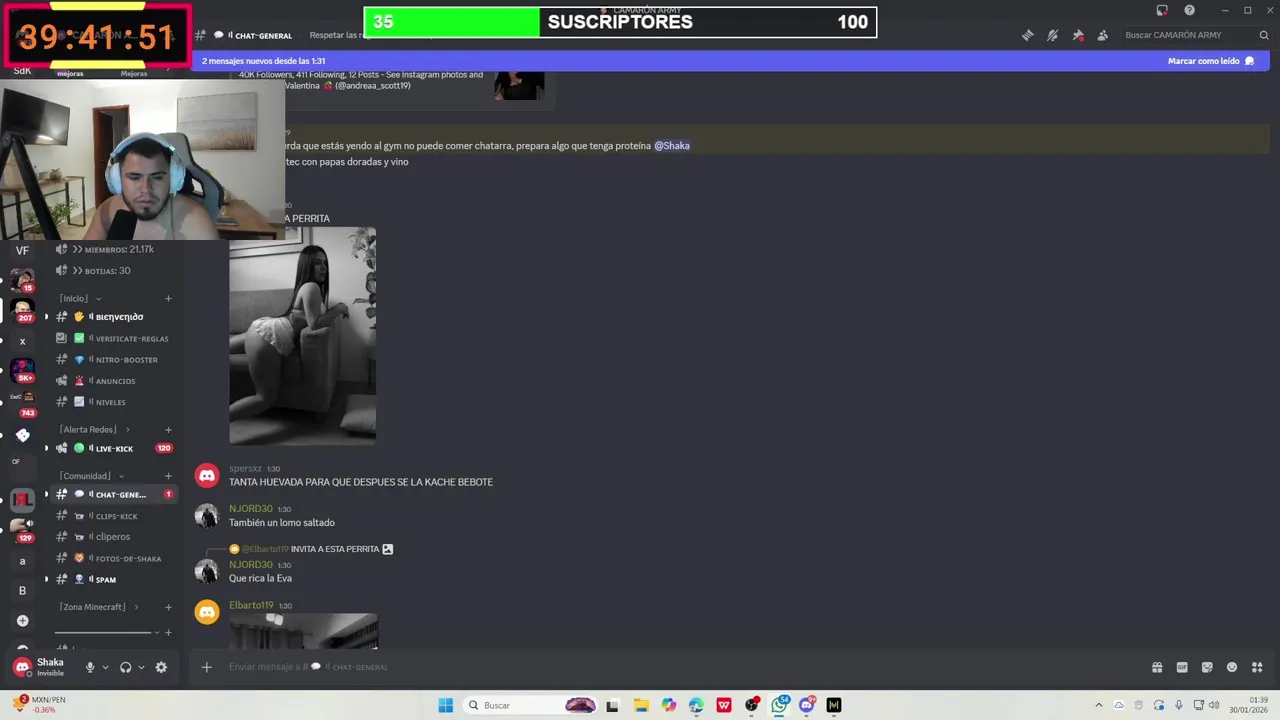This screenshot has height=720, width=1280.
Task: Open the niveles channel
Action: 115,402
